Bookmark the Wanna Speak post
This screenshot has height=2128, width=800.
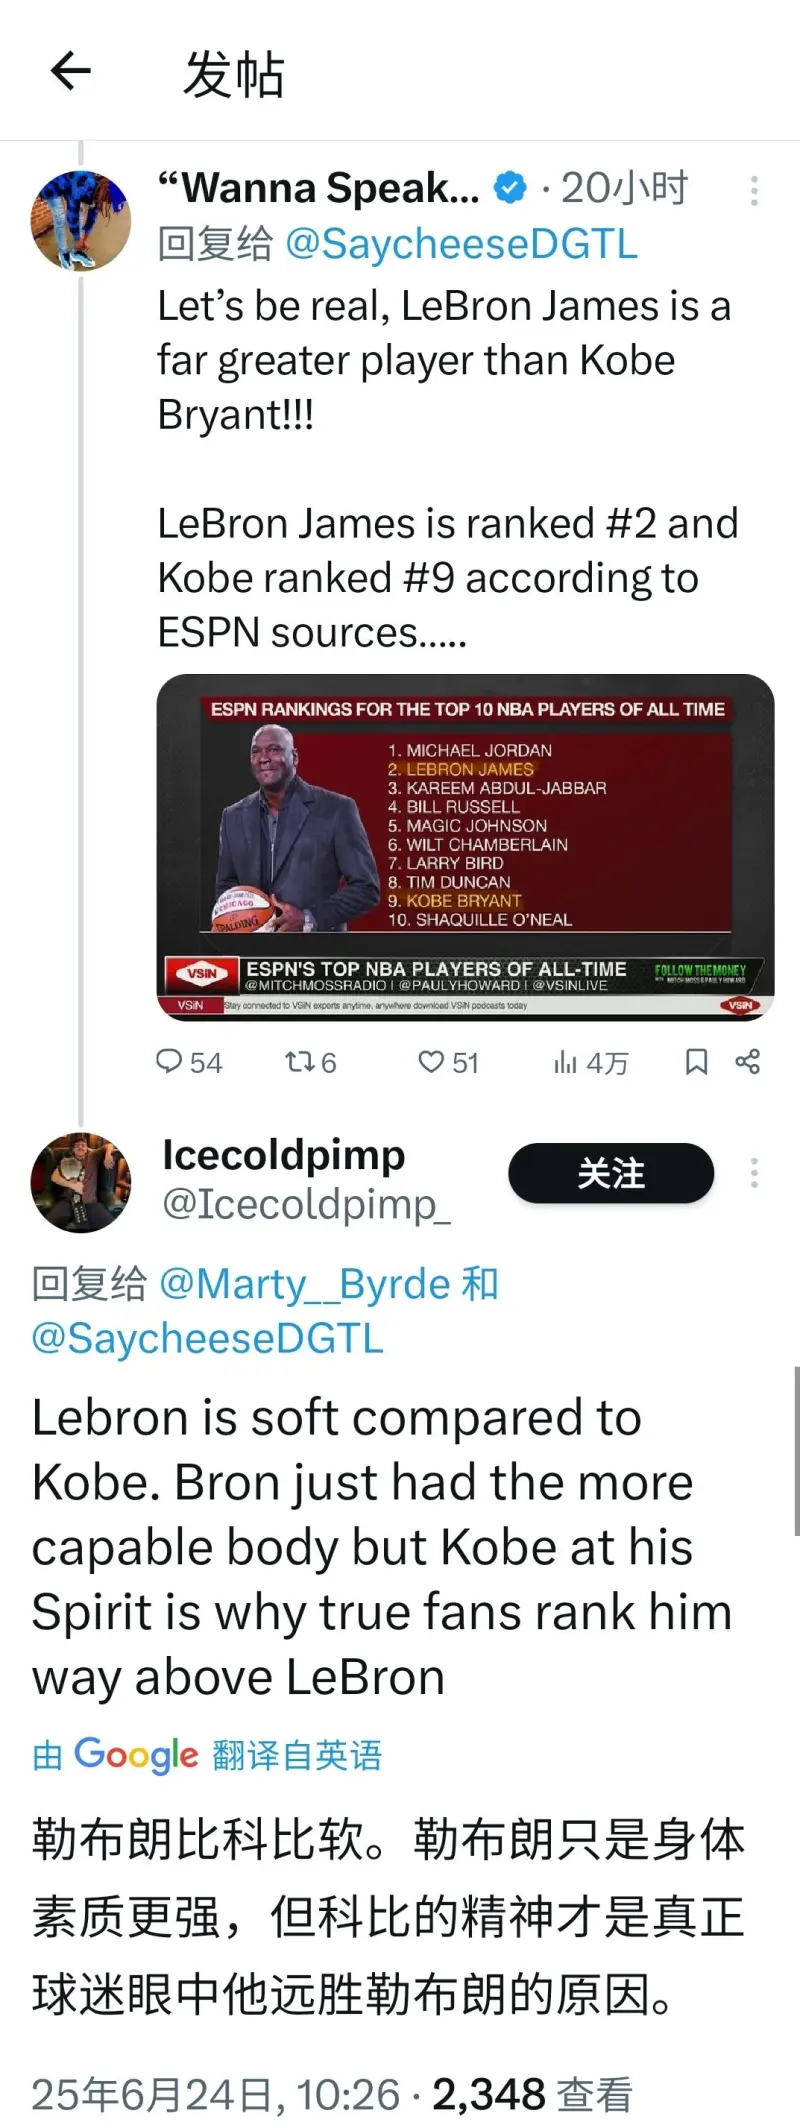pos(697,1061)
